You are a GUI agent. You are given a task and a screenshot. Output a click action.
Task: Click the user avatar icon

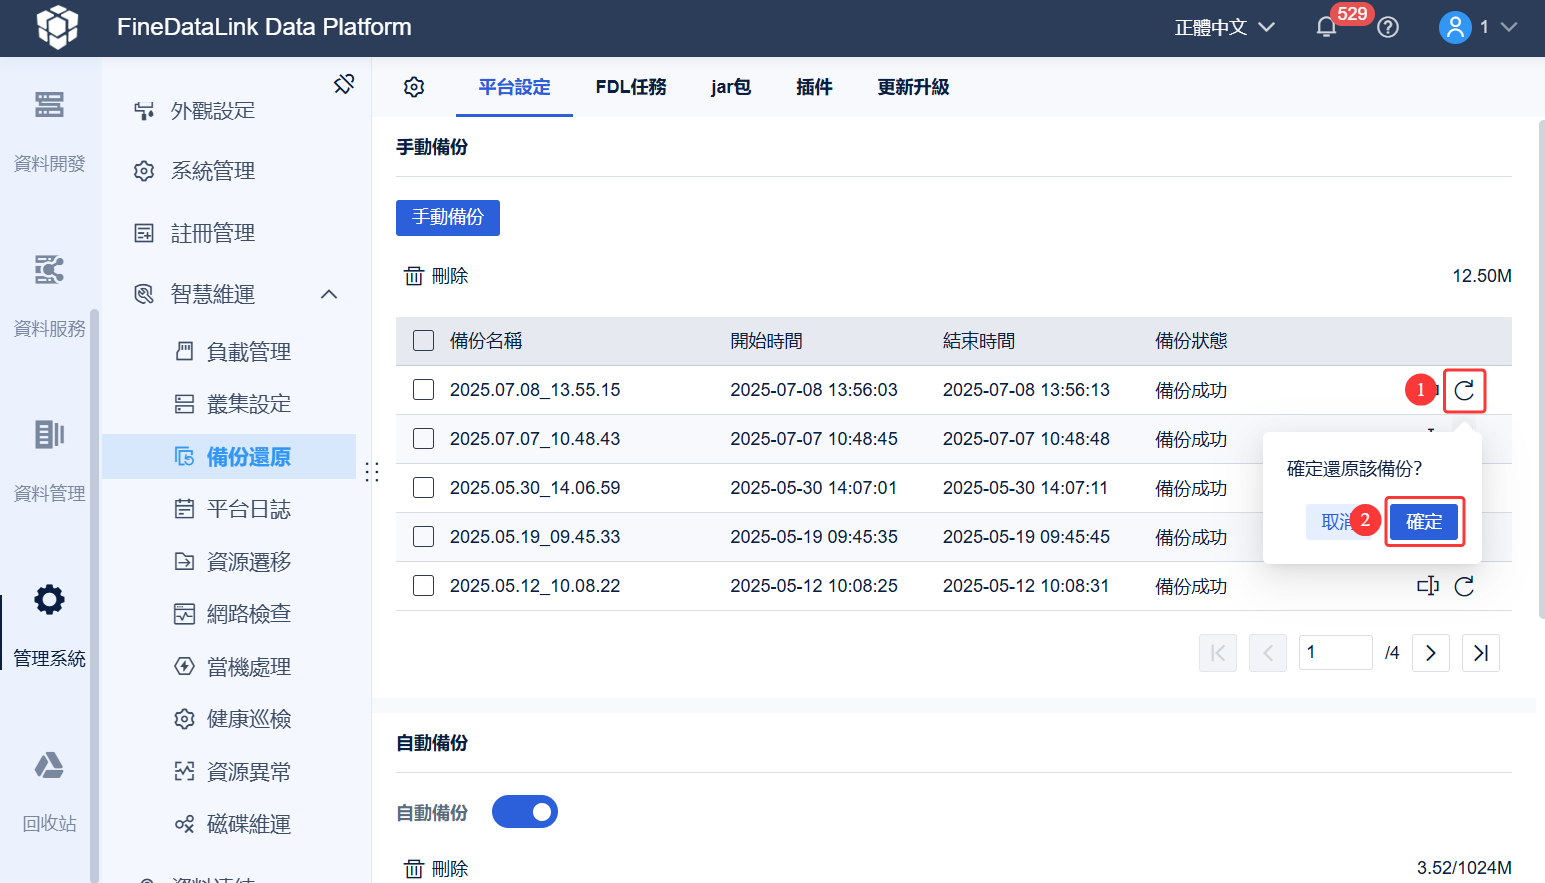1455,27
